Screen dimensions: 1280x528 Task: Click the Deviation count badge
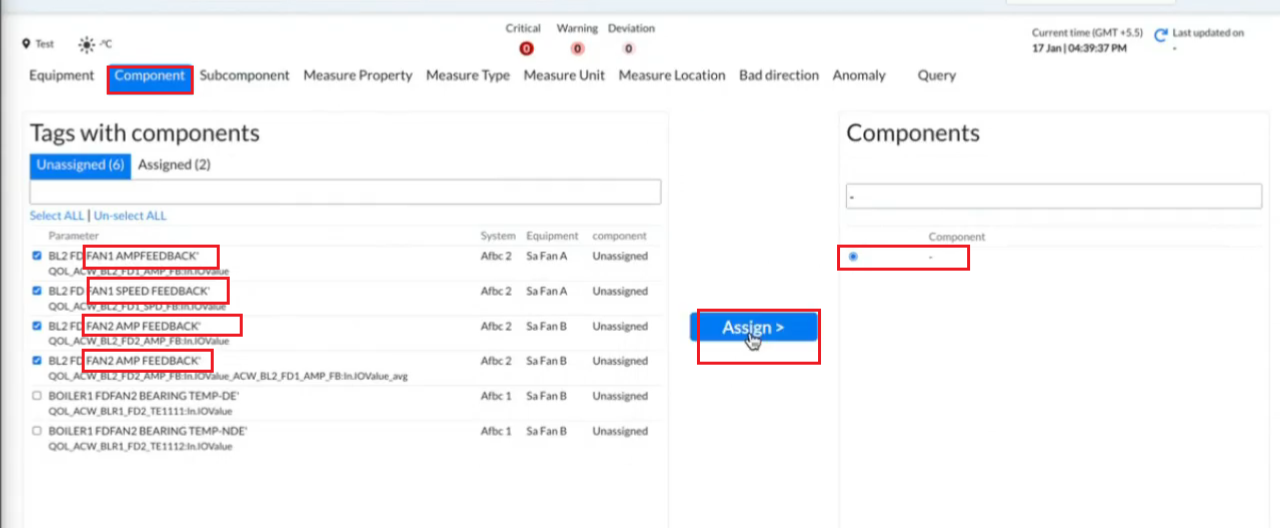pos(629,48)
